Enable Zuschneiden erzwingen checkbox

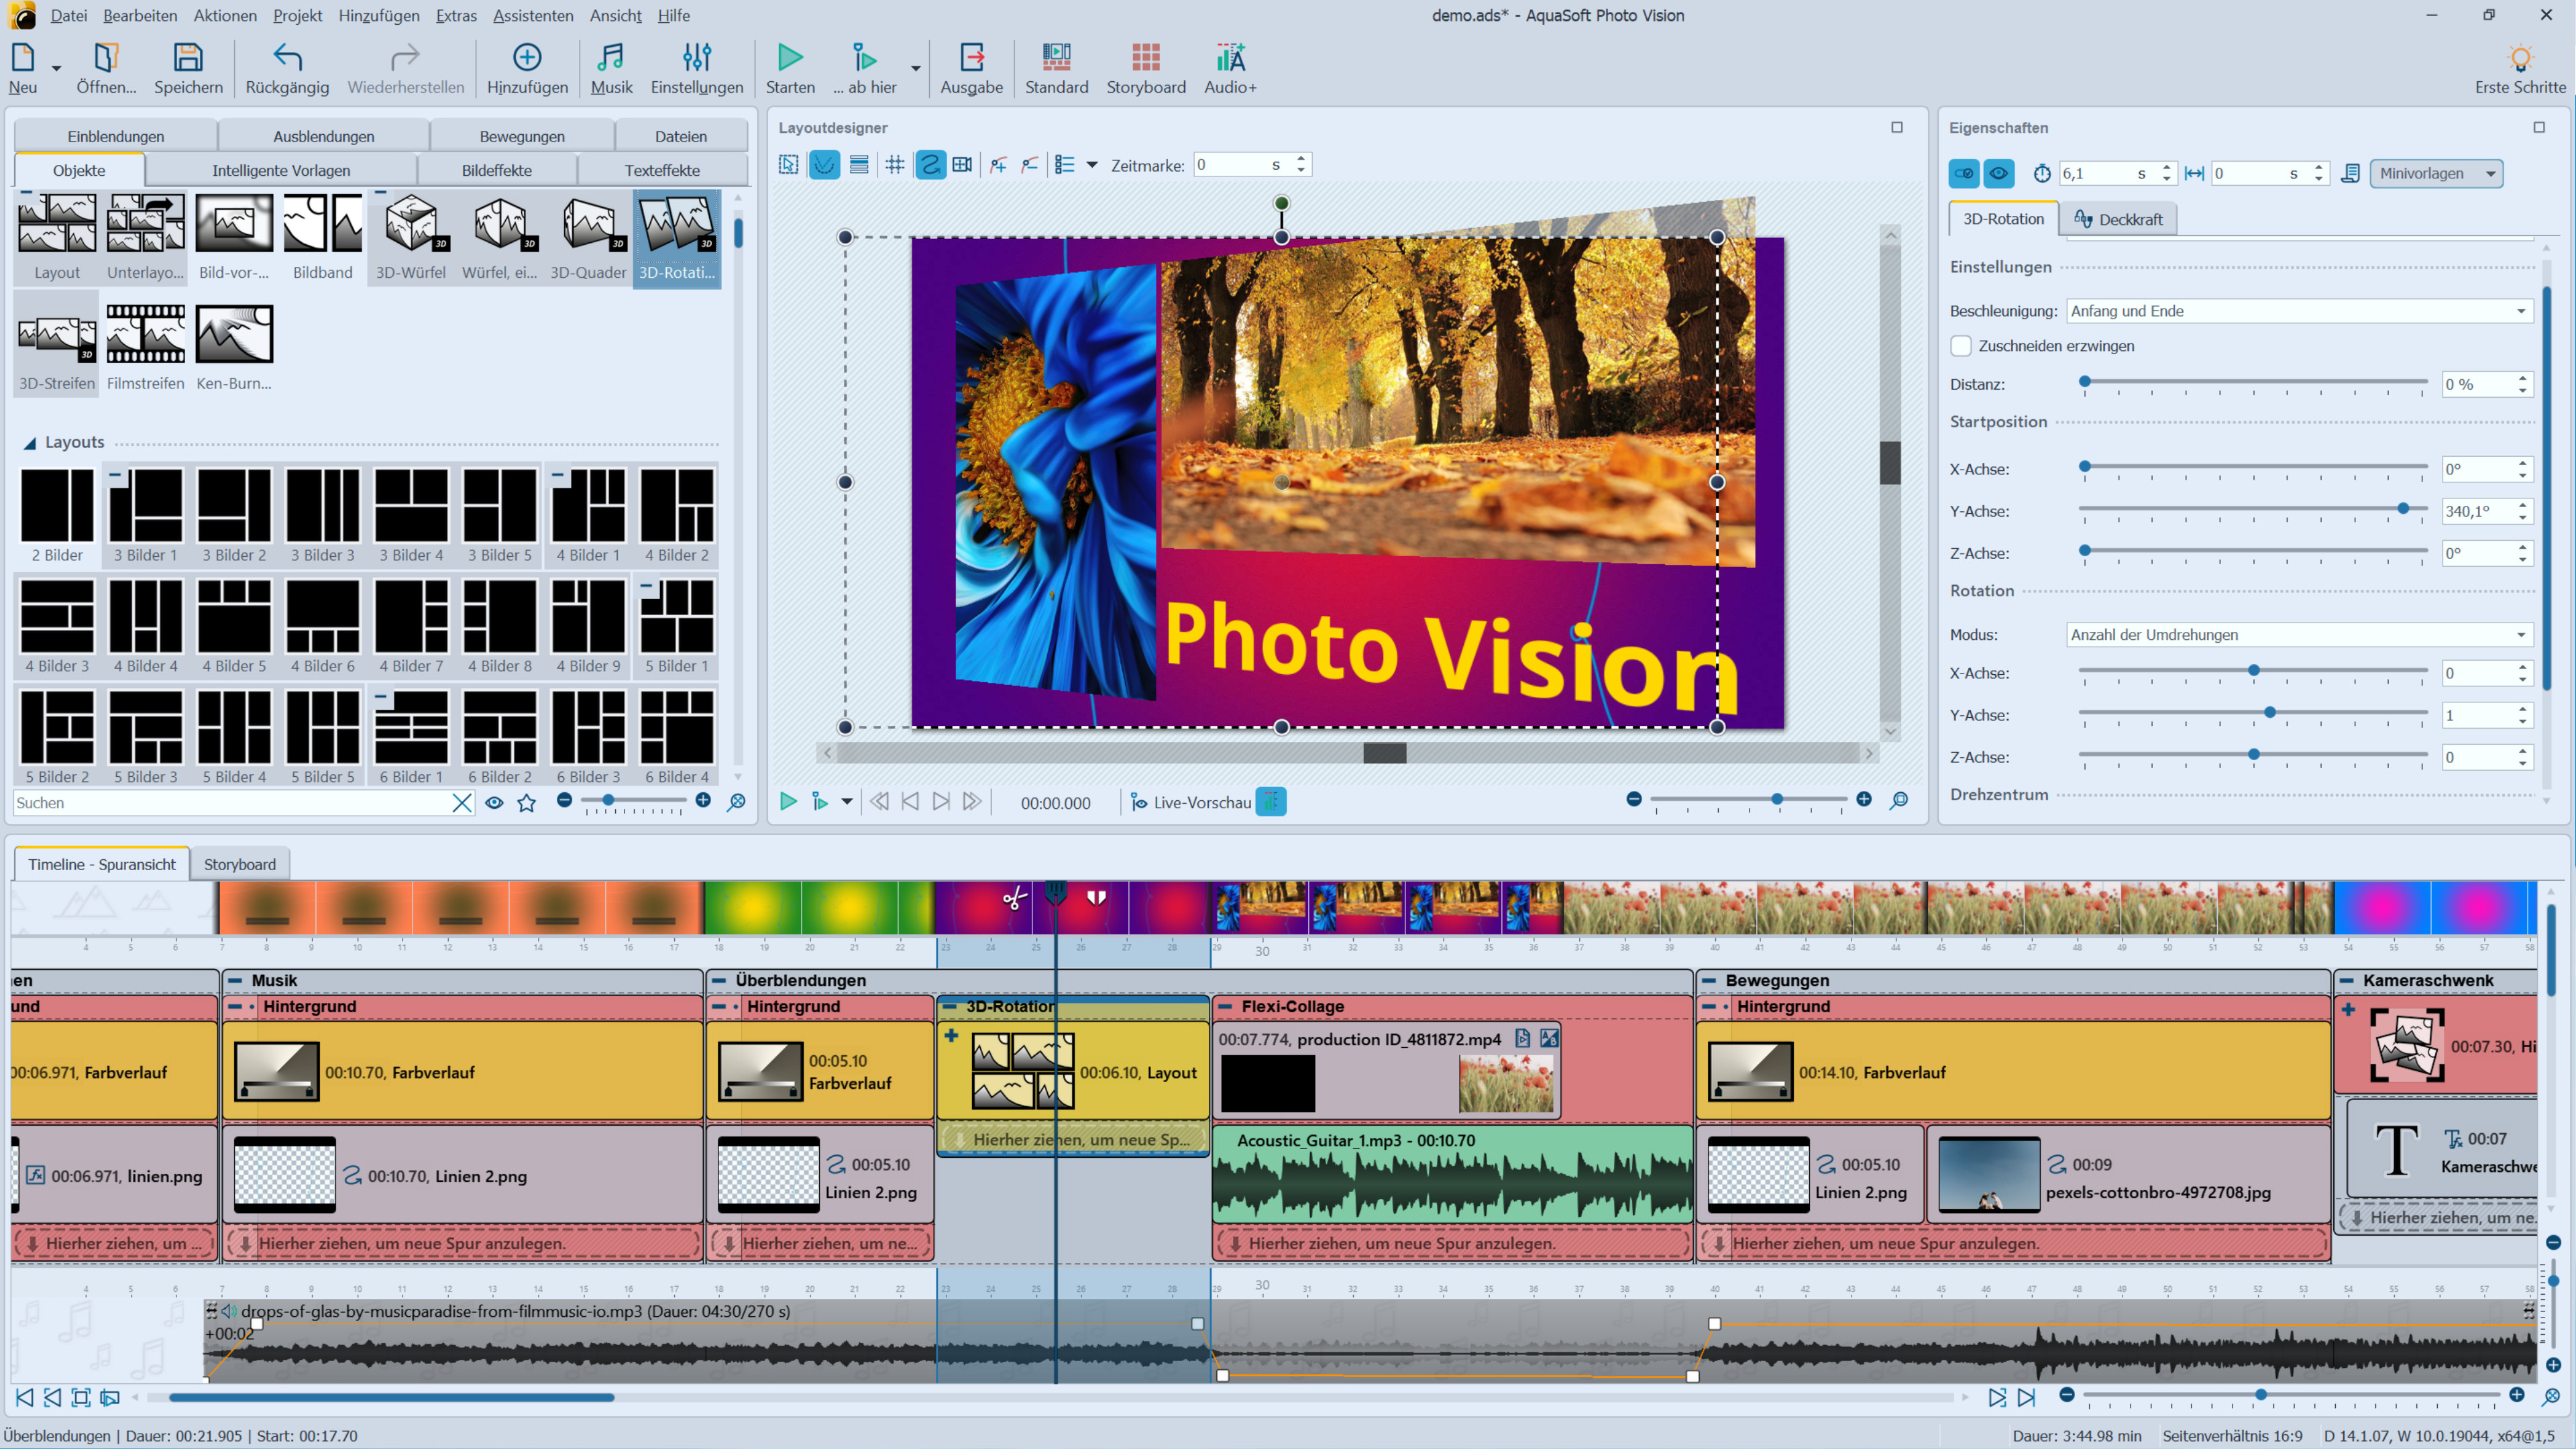pos(1961,346)
